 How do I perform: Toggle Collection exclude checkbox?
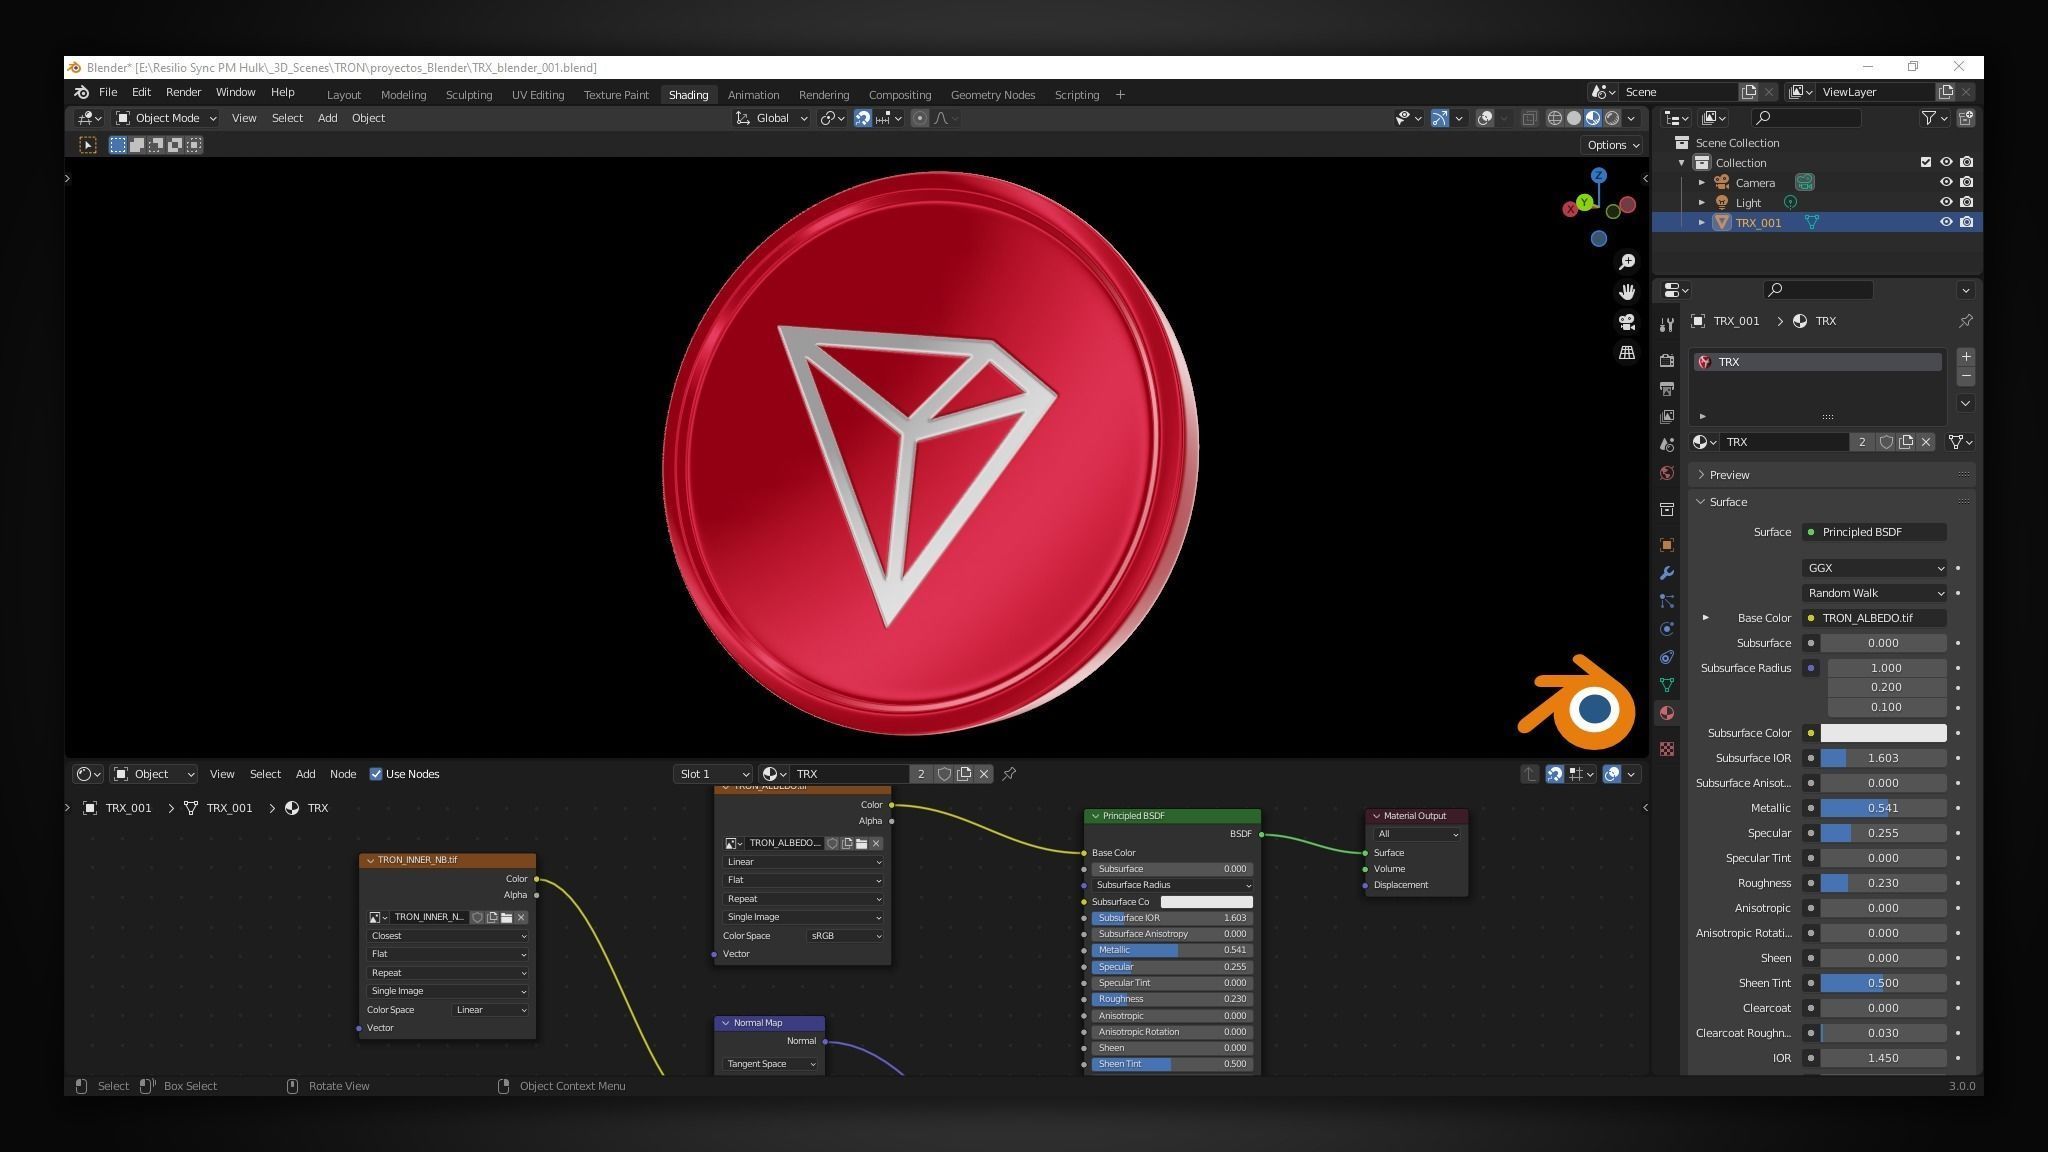[x=1926, y=162]
